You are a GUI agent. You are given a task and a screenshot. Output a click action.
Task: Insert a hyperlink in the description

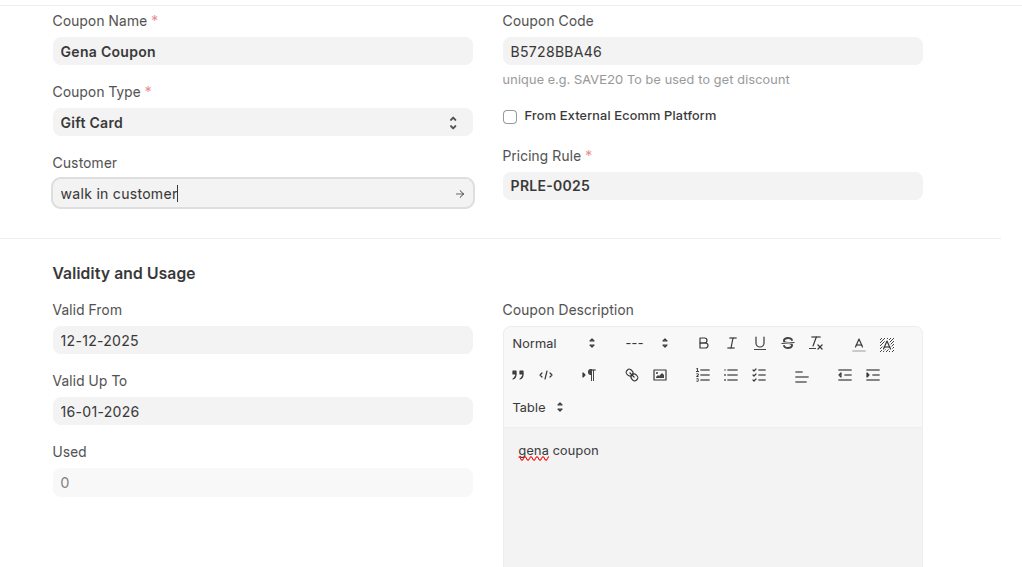coord(631,375)
